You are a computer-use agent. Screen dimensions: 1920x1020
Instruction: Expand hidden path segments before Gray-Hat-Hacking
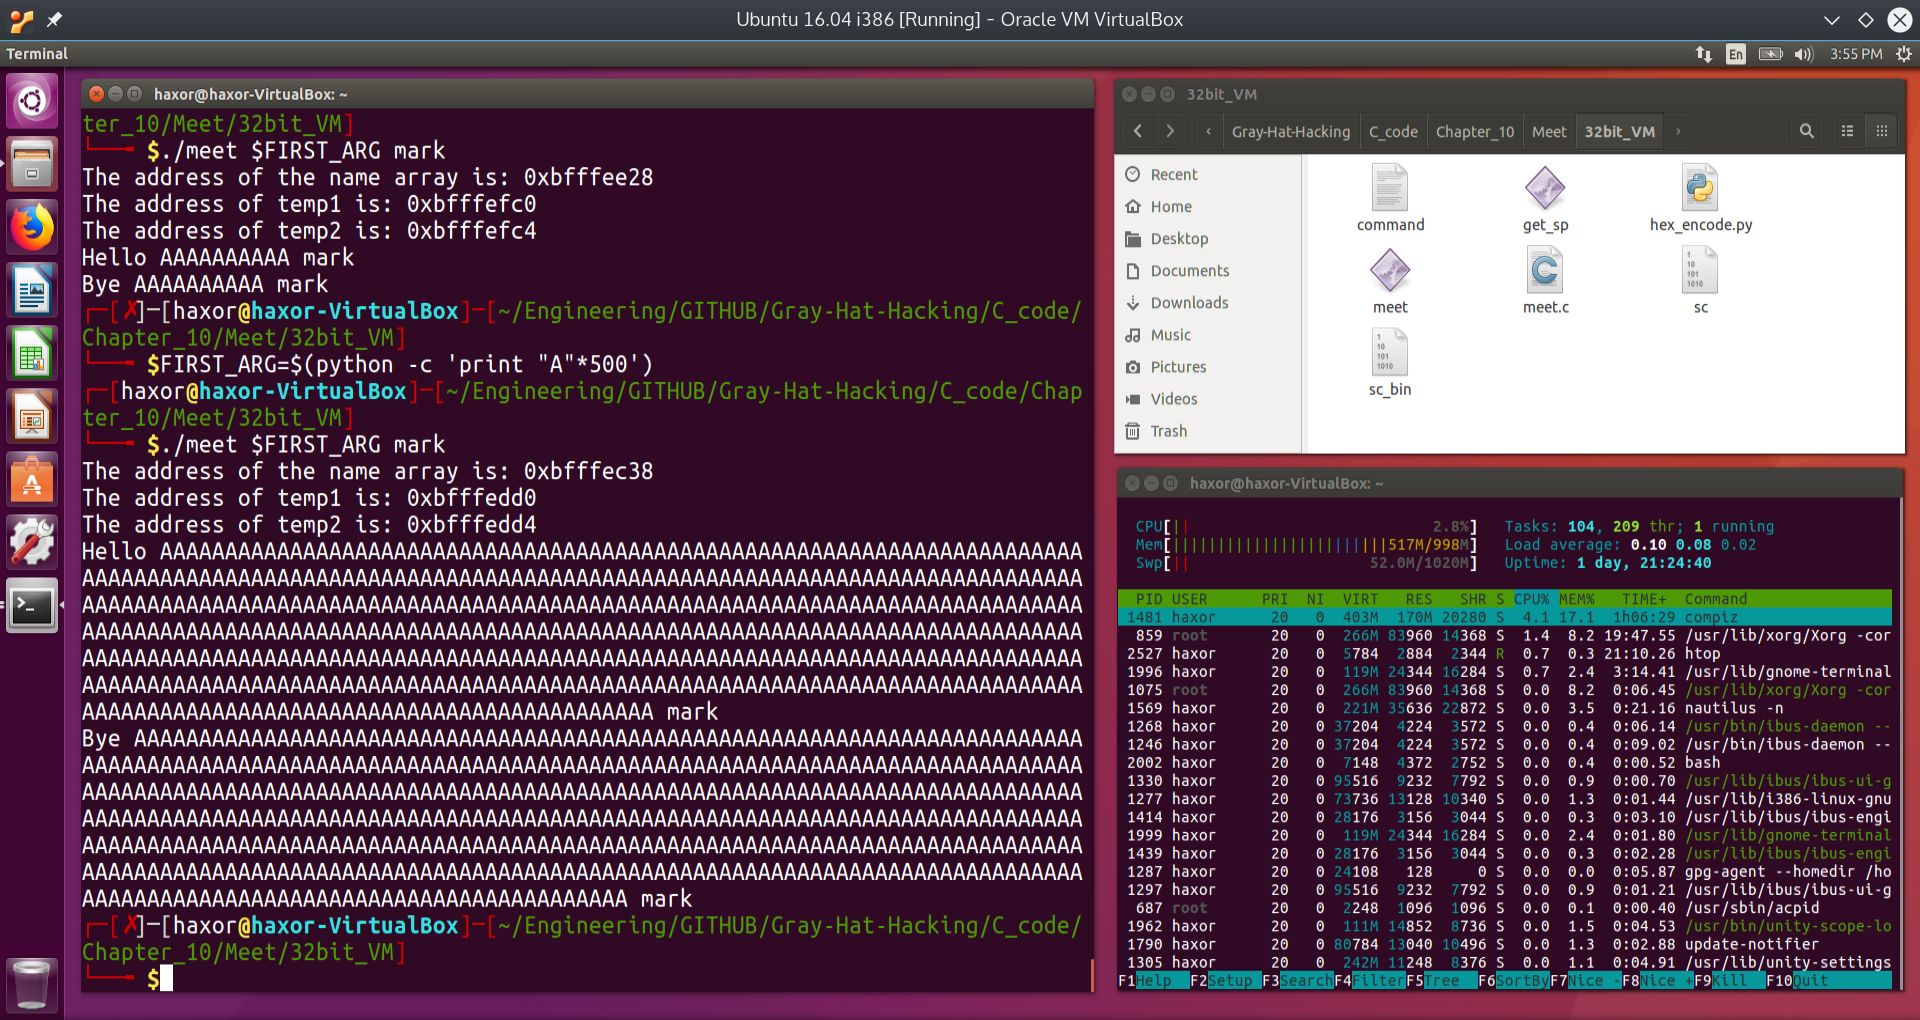coord(1208,131)
